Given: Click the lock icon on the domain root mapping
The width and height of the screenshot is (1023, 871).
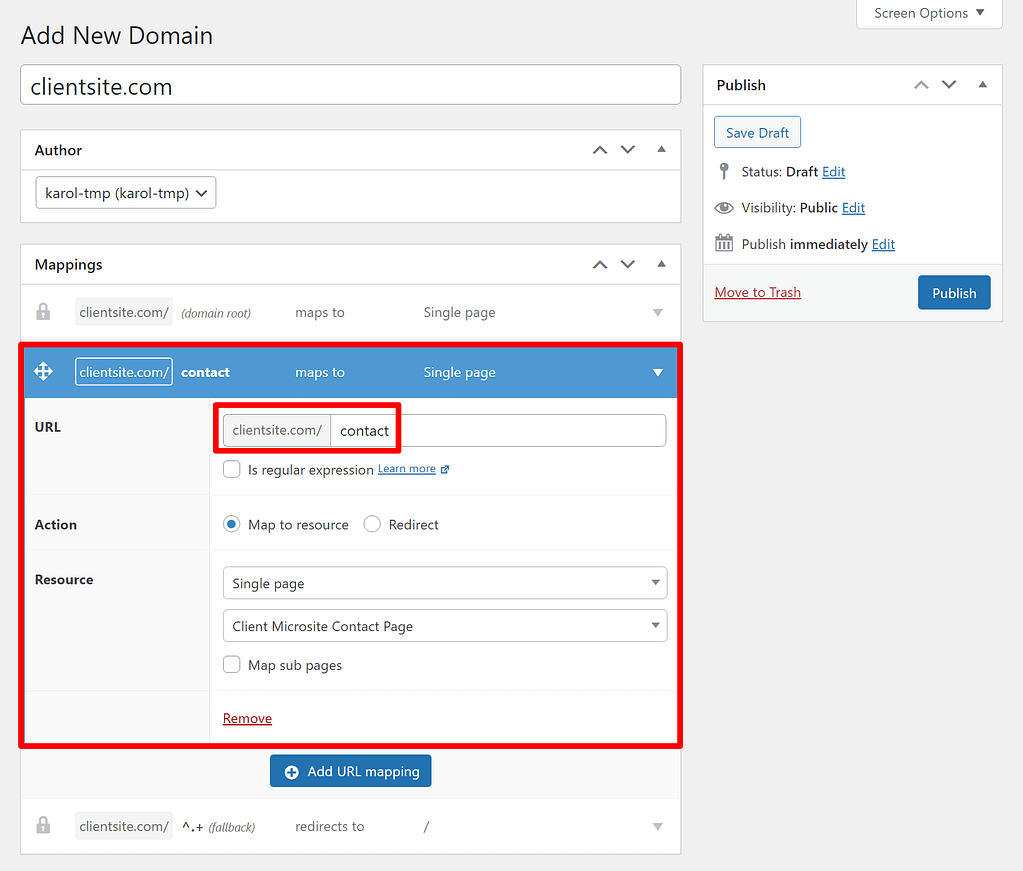Looking at the screenshot, I should pos(43,312).
